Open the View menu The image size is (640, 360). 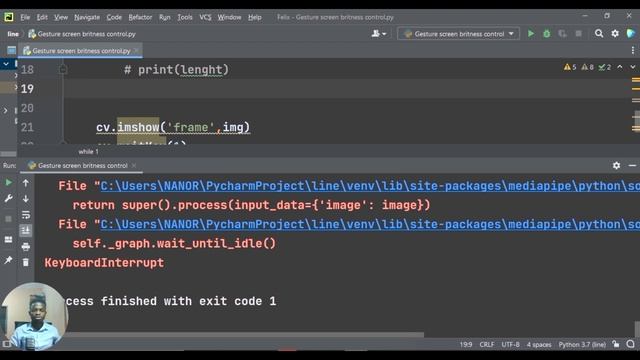61,17
